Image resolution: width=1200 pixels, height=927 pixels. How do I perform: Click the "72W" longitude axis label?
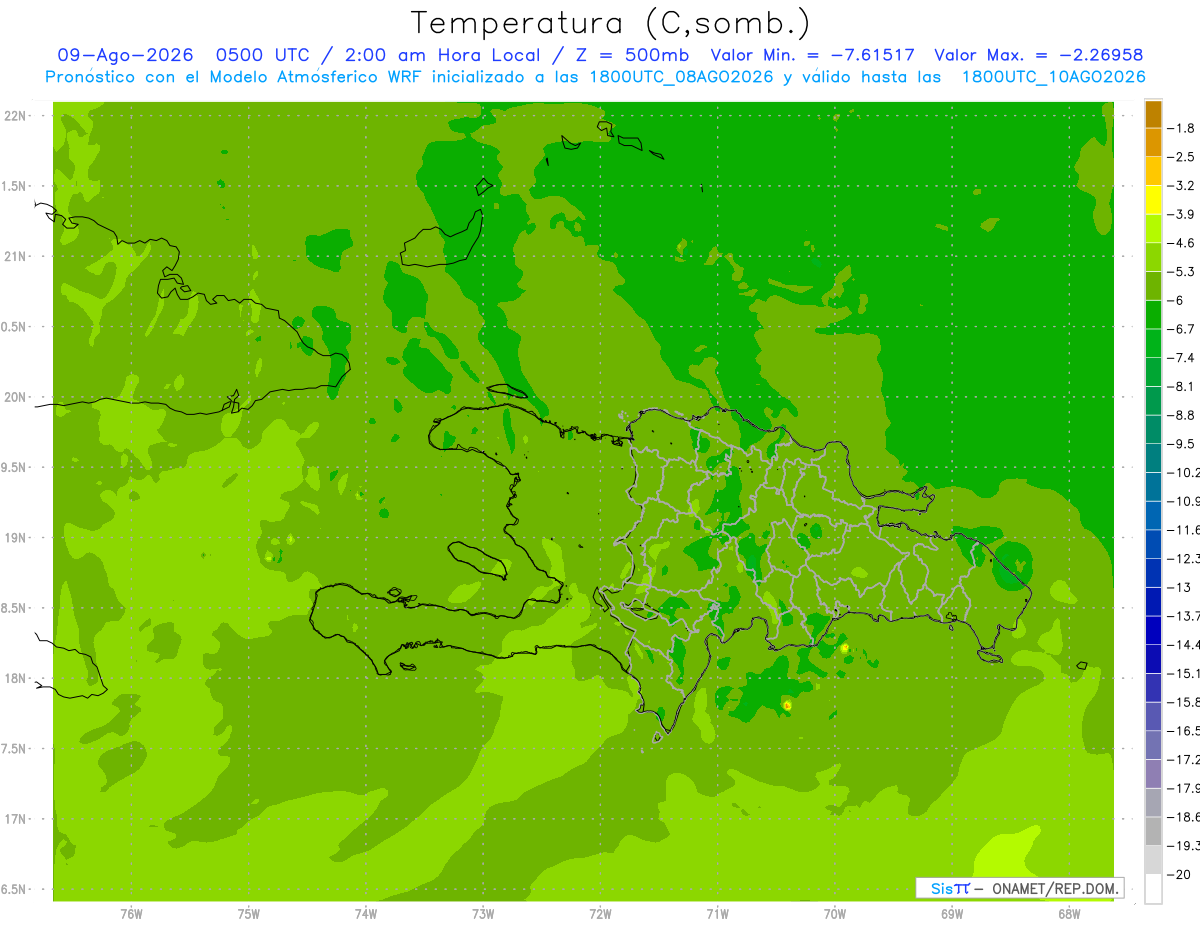(600, 914)
